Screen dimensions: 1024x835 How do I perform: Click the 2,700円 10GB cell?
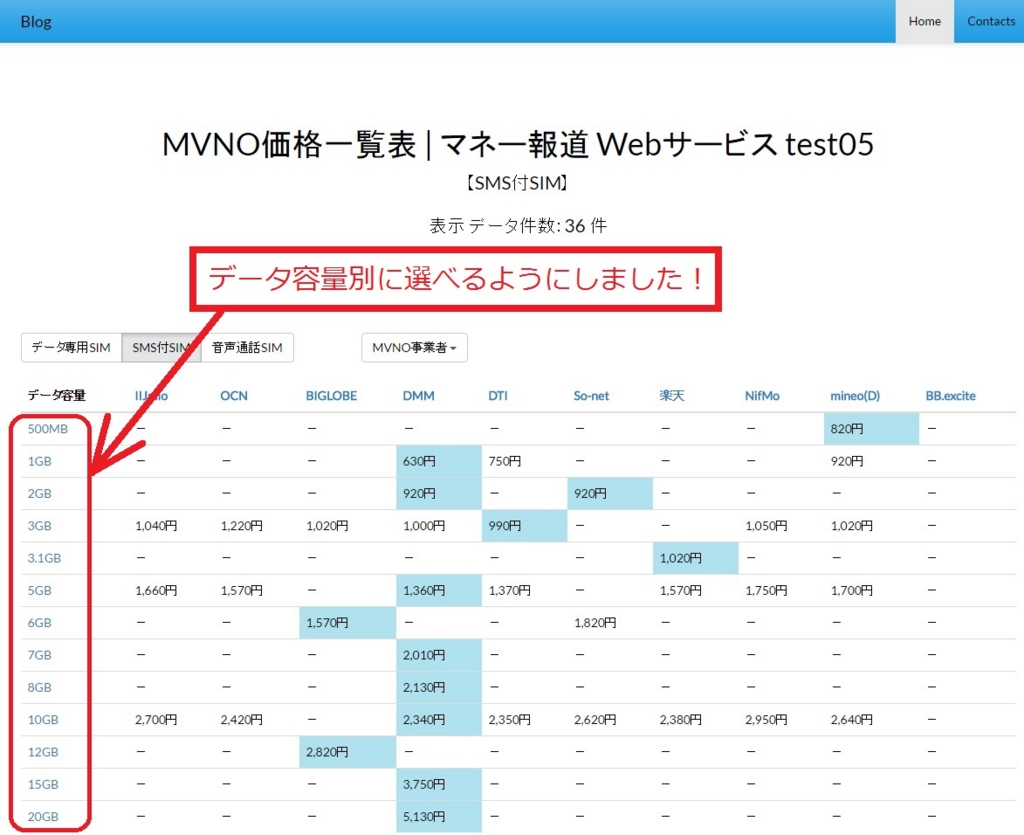[x=171, y=720]
